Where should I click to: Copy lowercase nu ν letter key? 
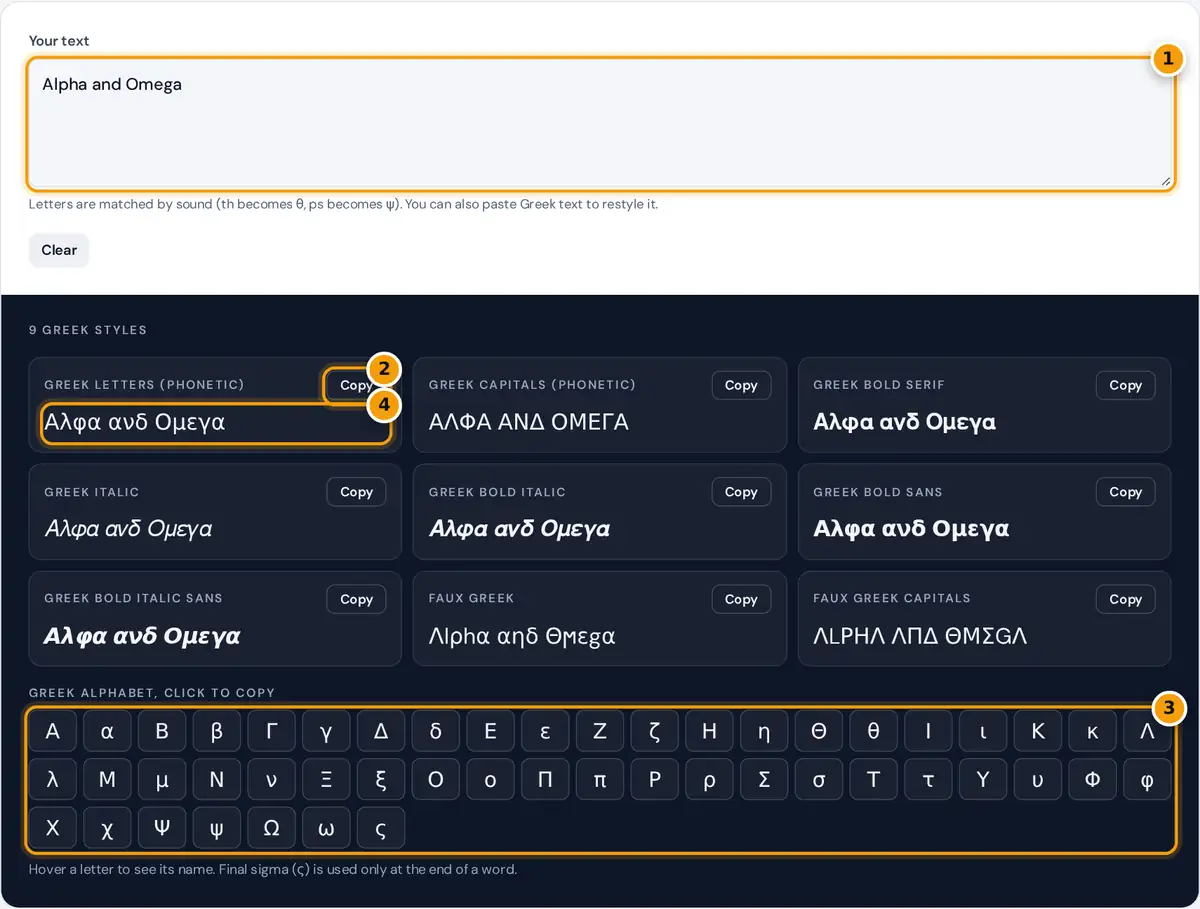coord(271,780)
